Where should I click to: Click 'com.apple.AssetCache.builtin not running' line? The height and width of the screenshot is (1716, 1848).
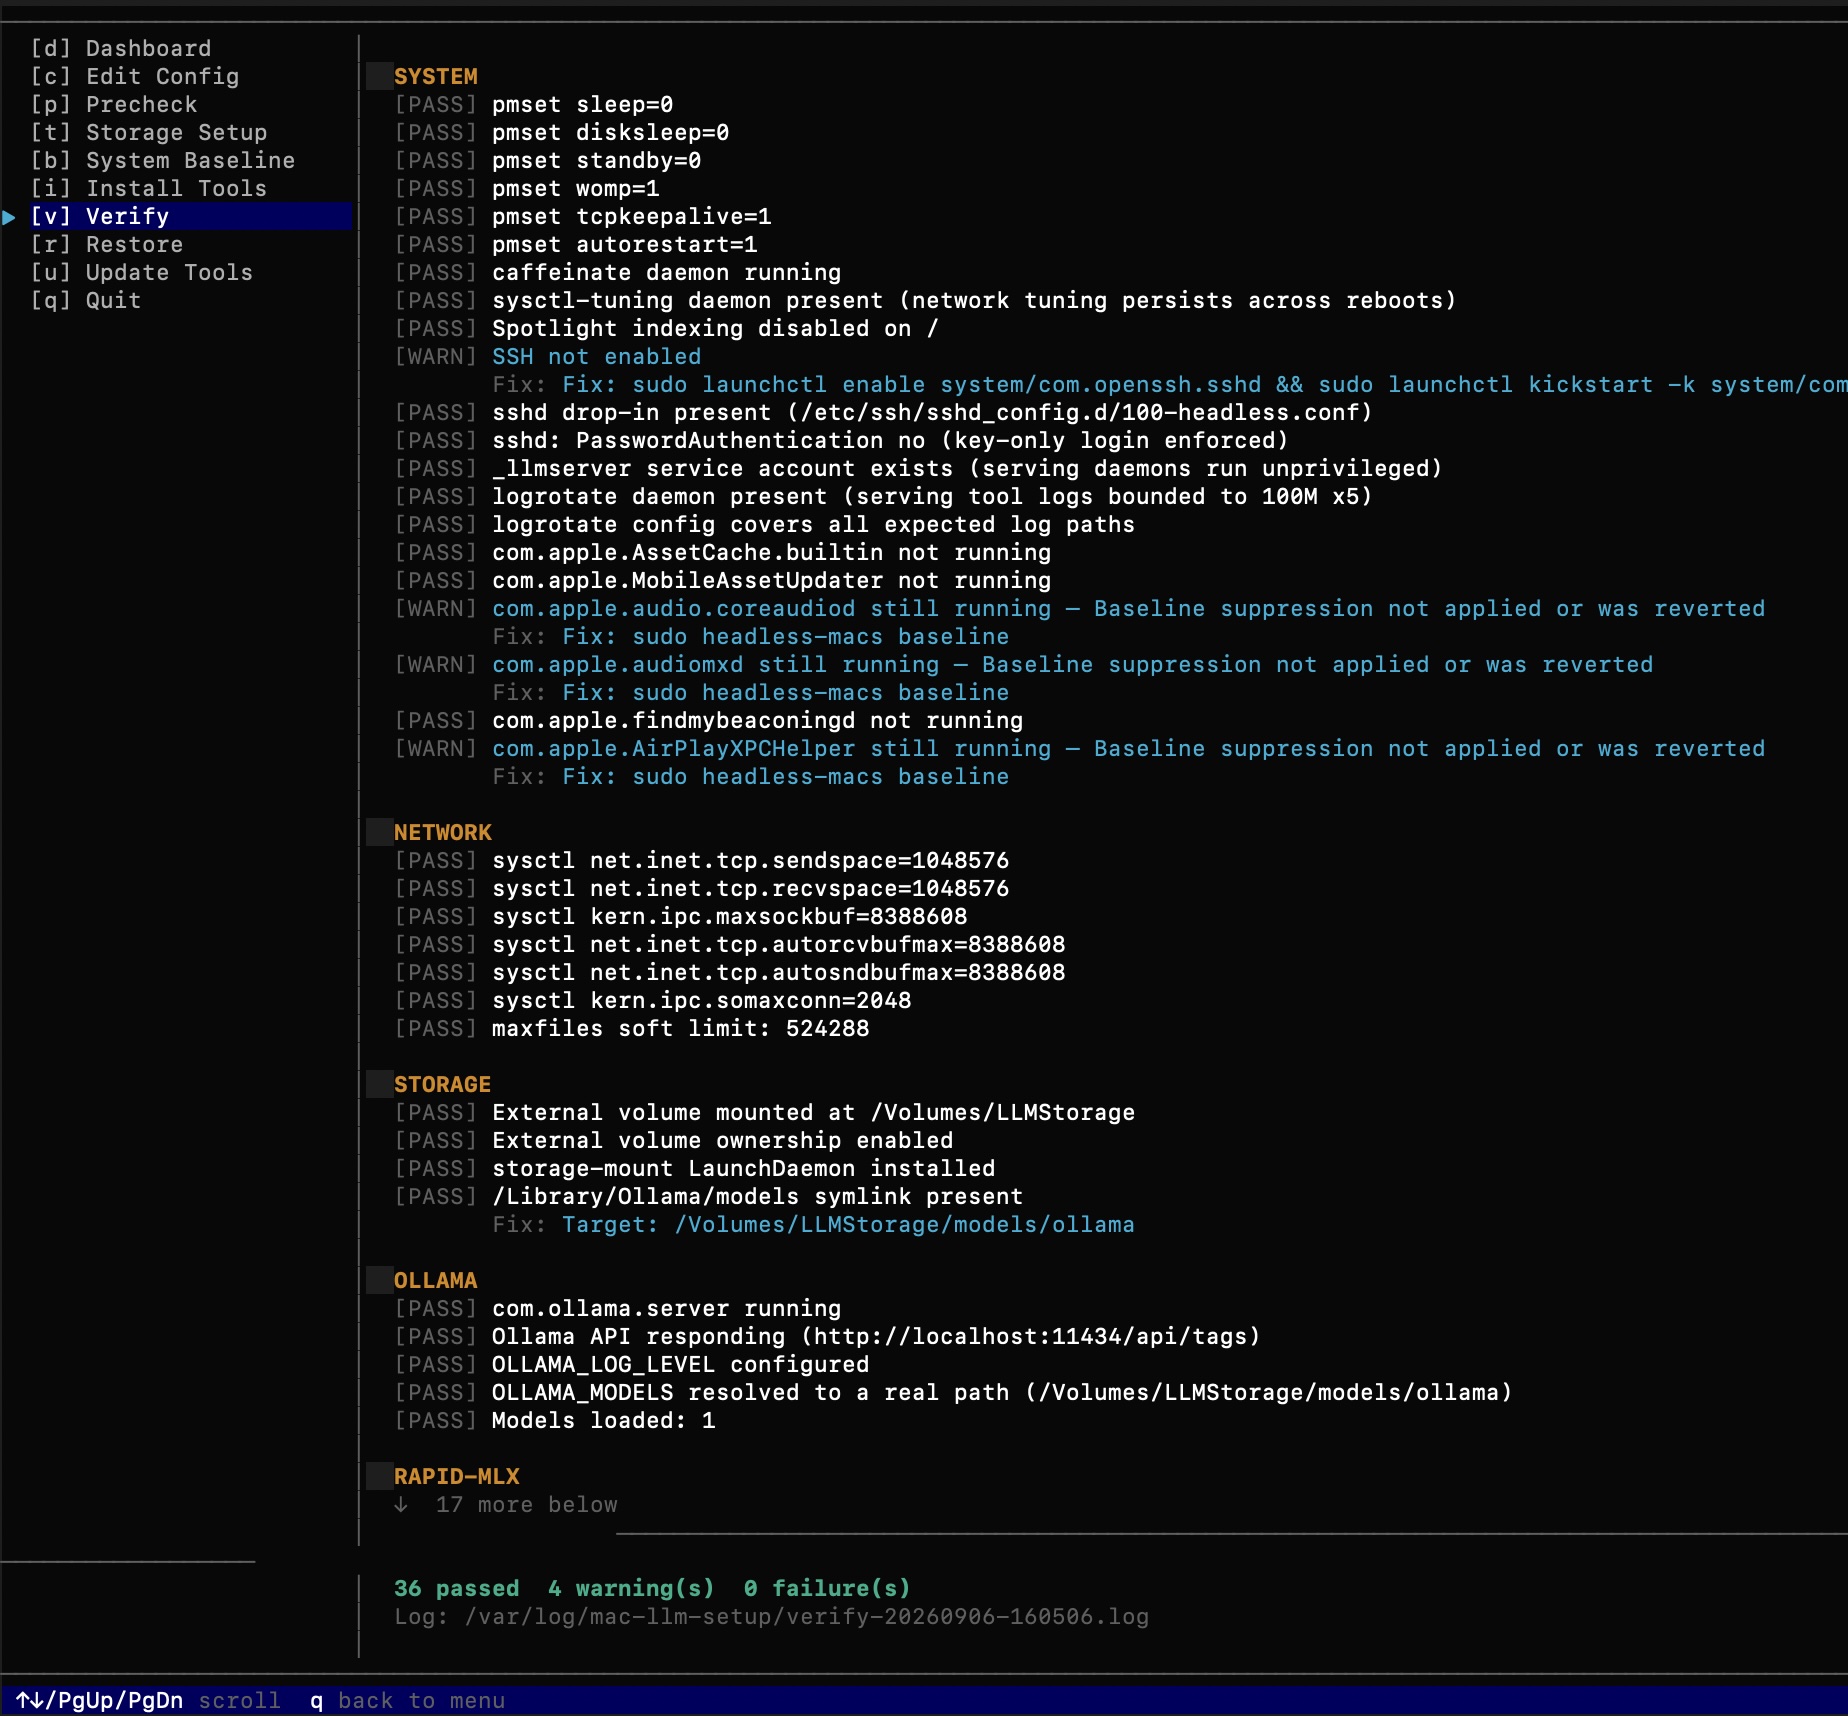[x=723, y=552]
